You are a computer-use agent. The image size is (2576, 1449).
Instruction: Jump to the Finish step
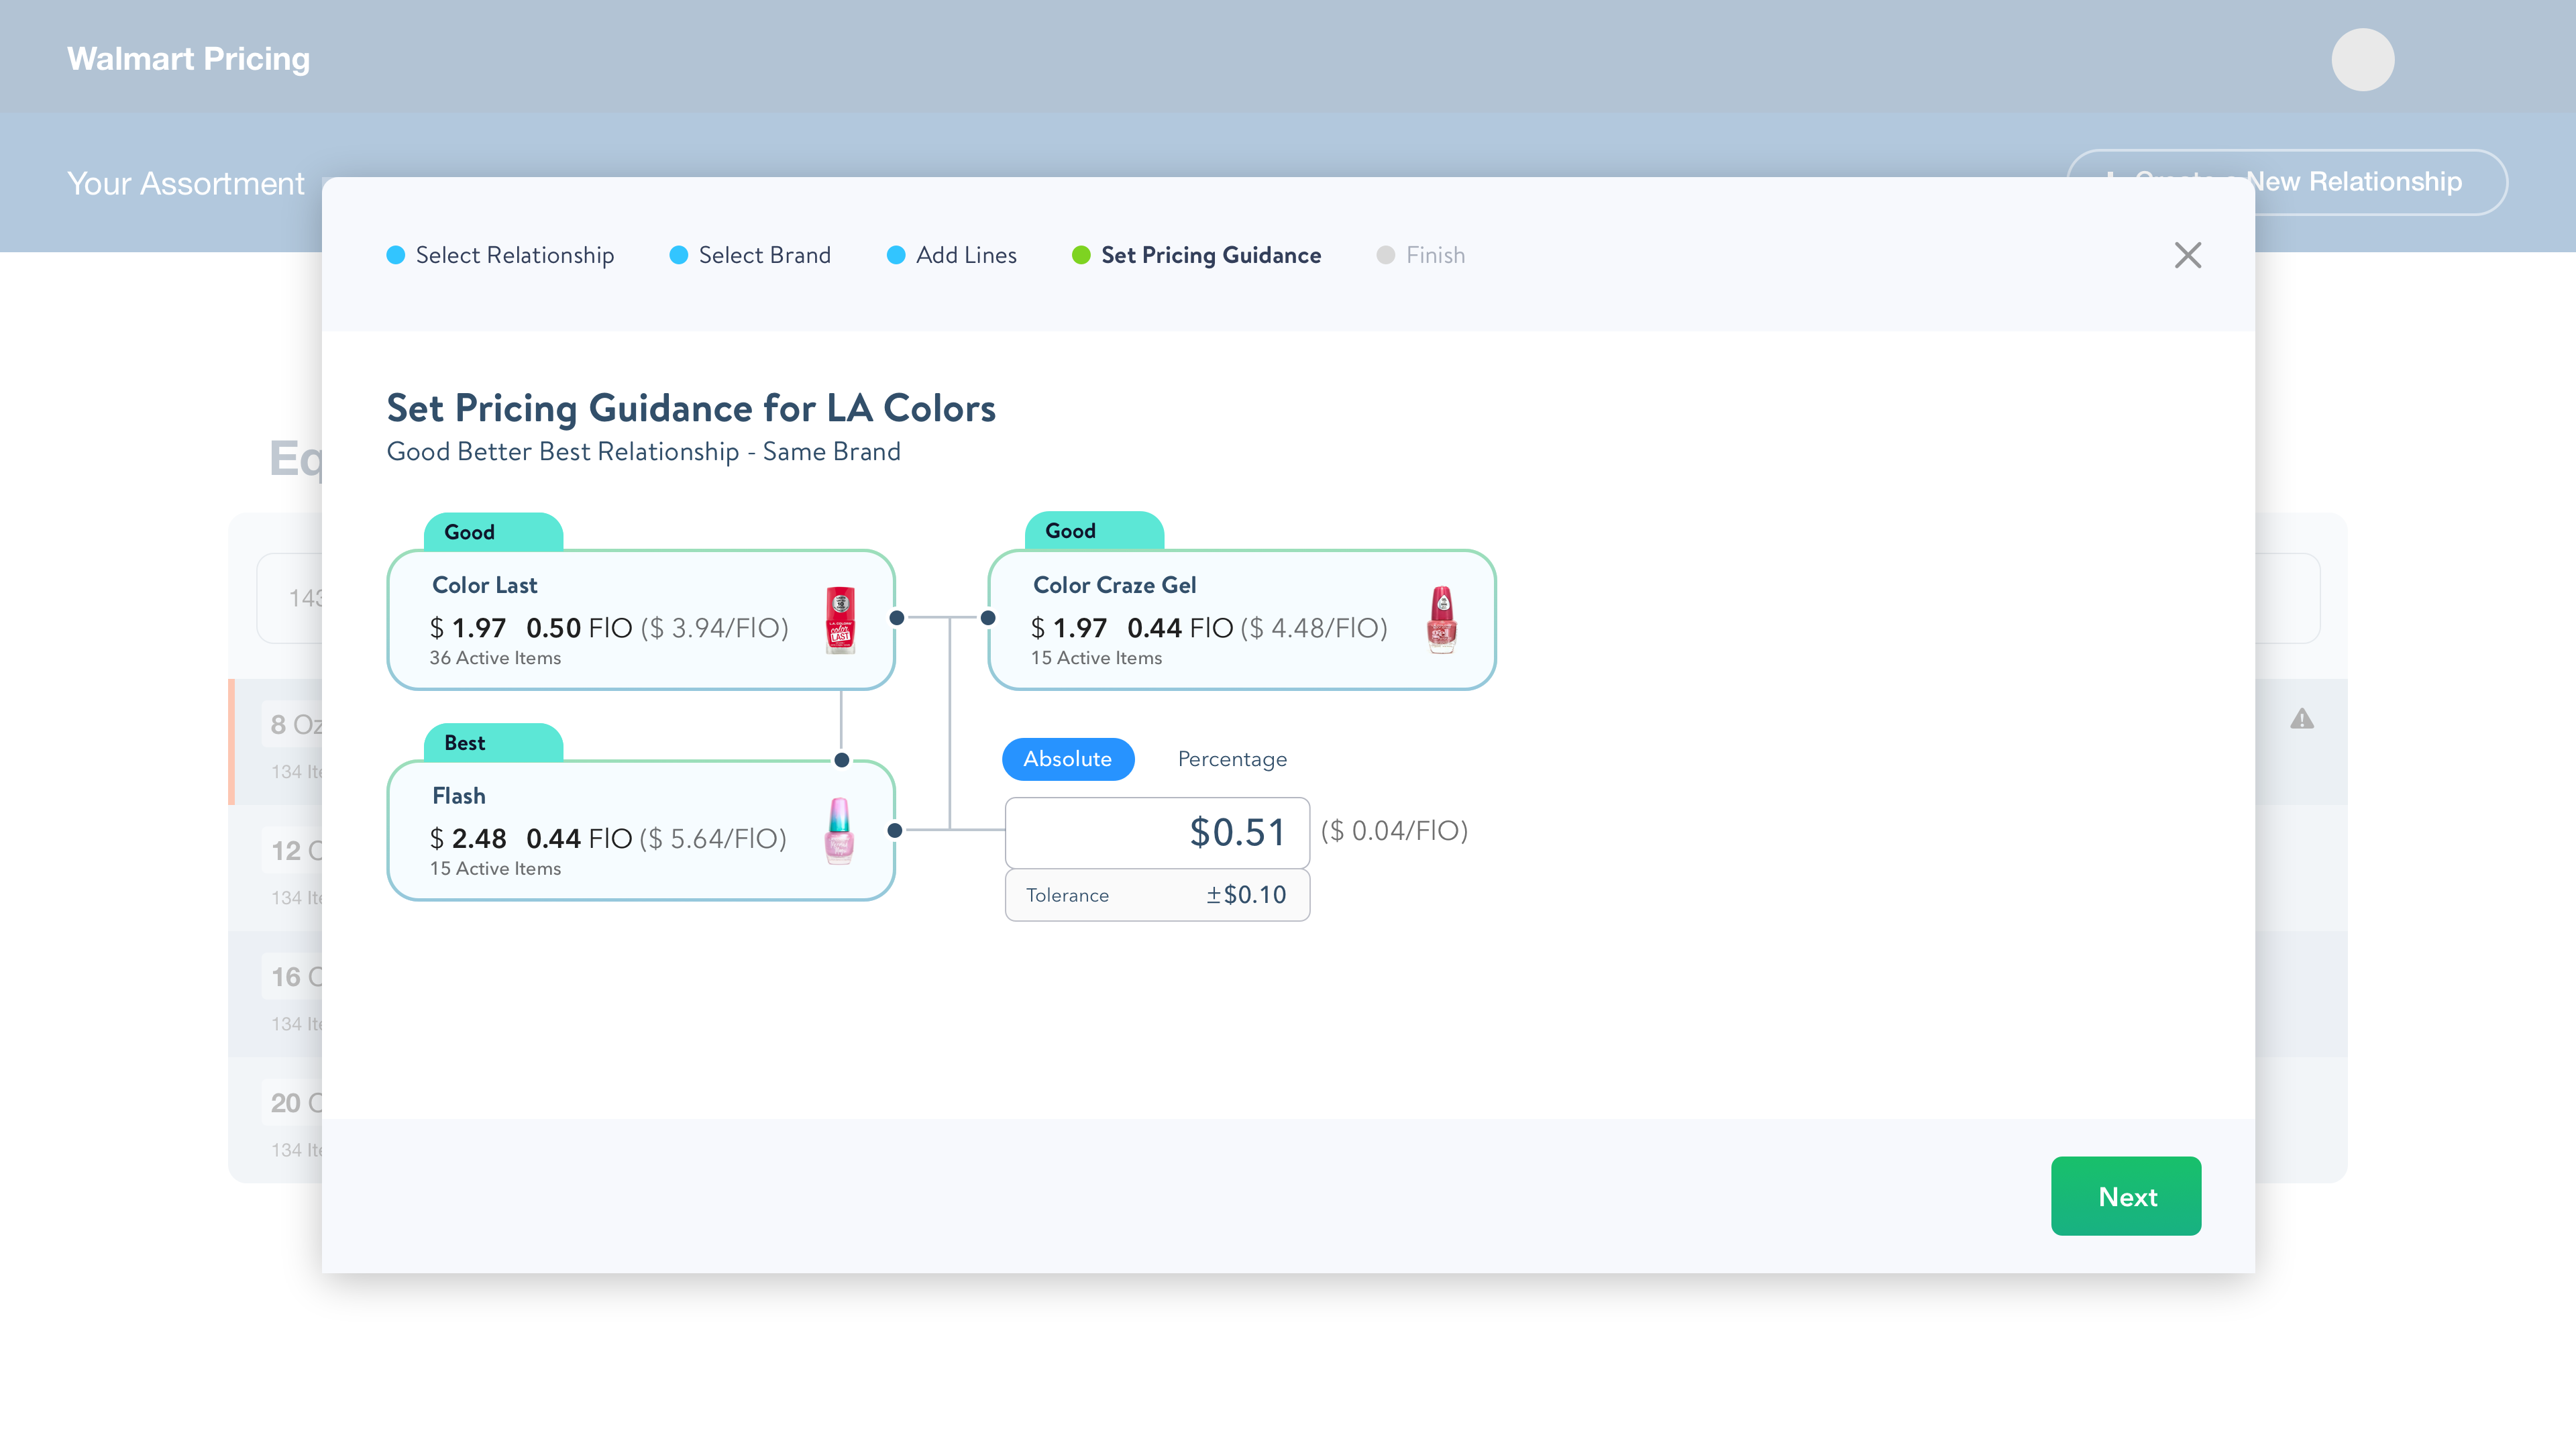tap(1420, 255)
